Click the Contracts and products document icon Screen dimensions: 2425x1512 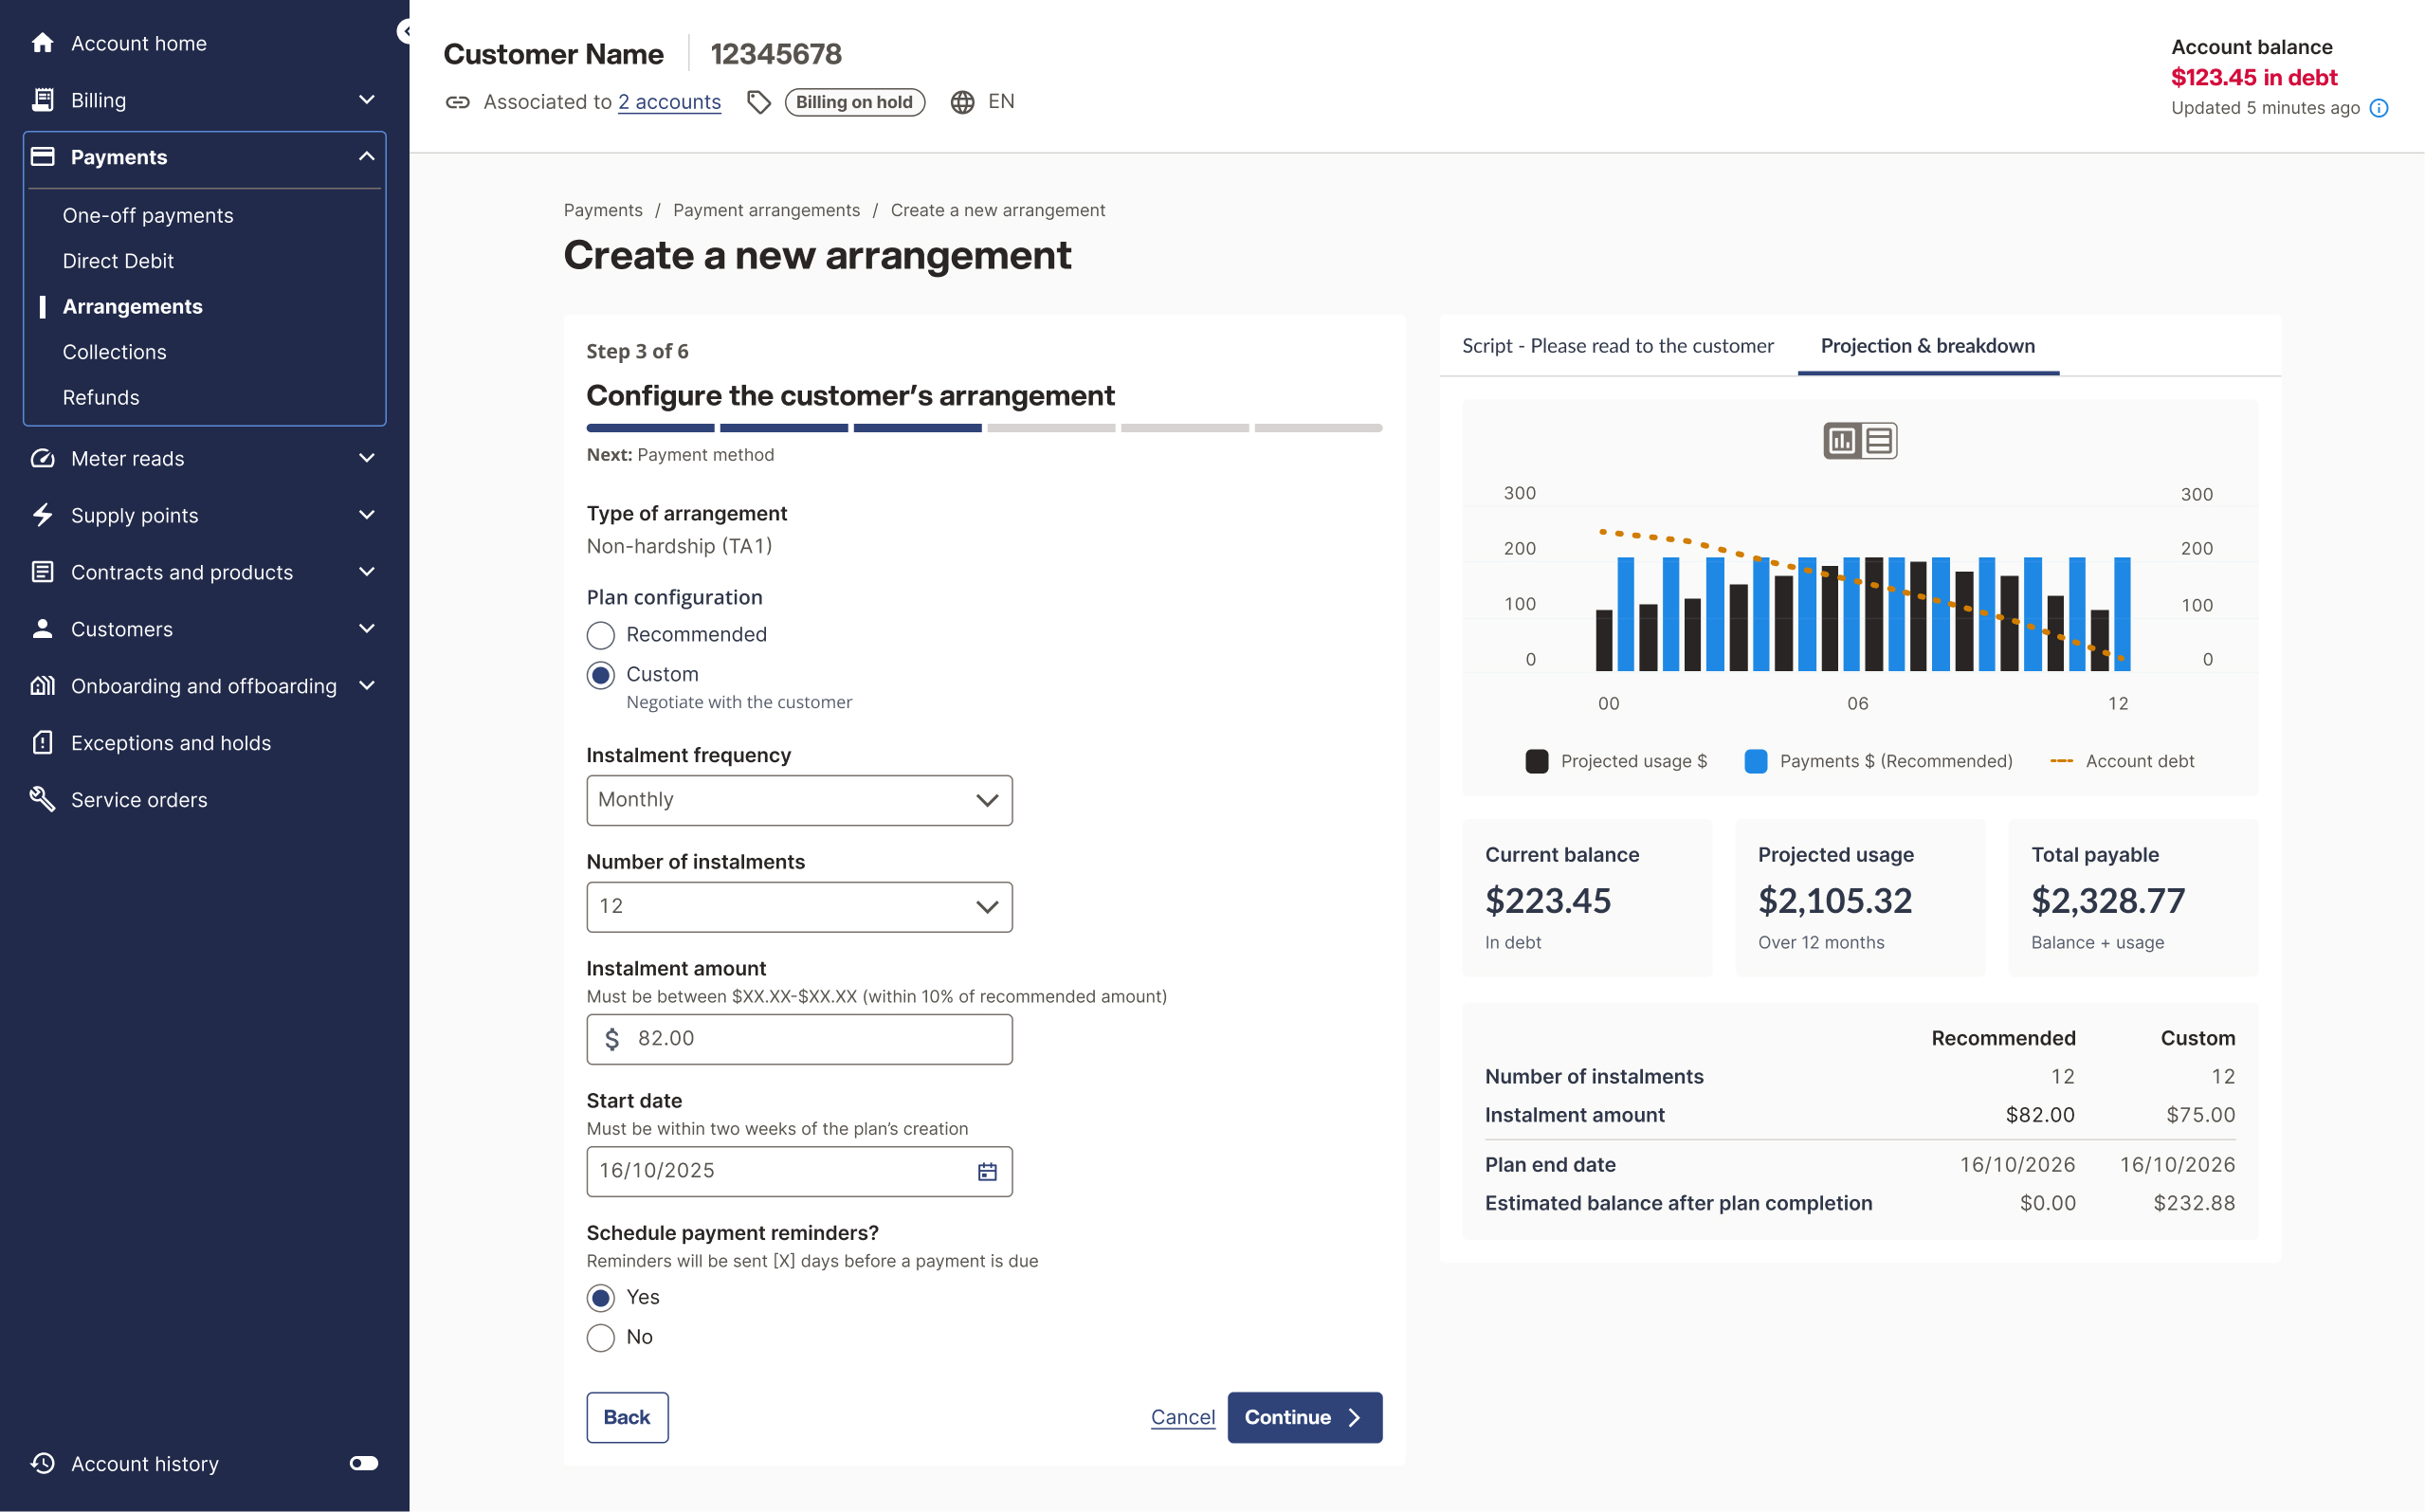[42, 572]
